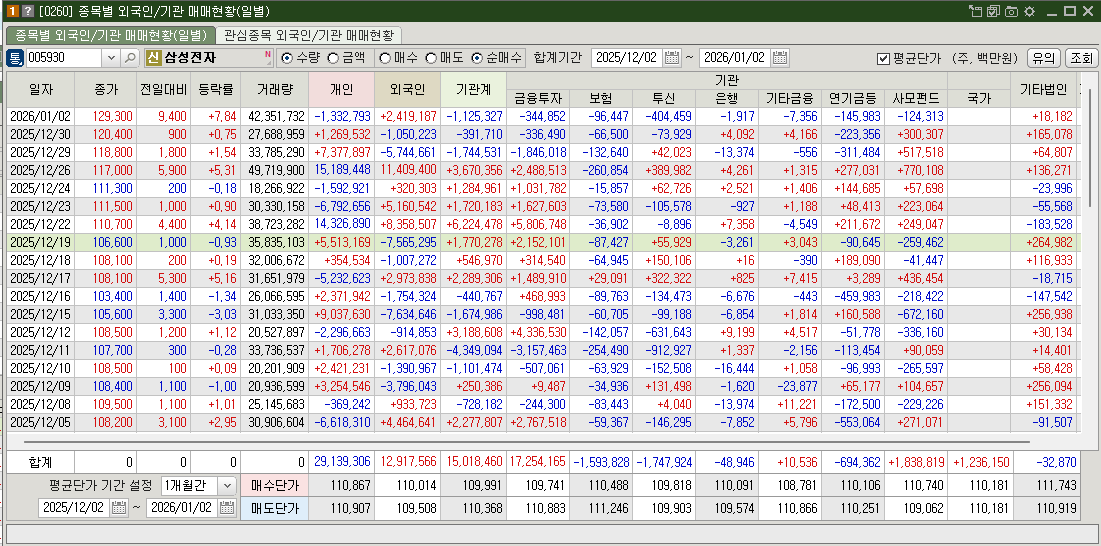Click the top start date field 2025/12/02
This screenshot has width=1101, height=546.
627,58
